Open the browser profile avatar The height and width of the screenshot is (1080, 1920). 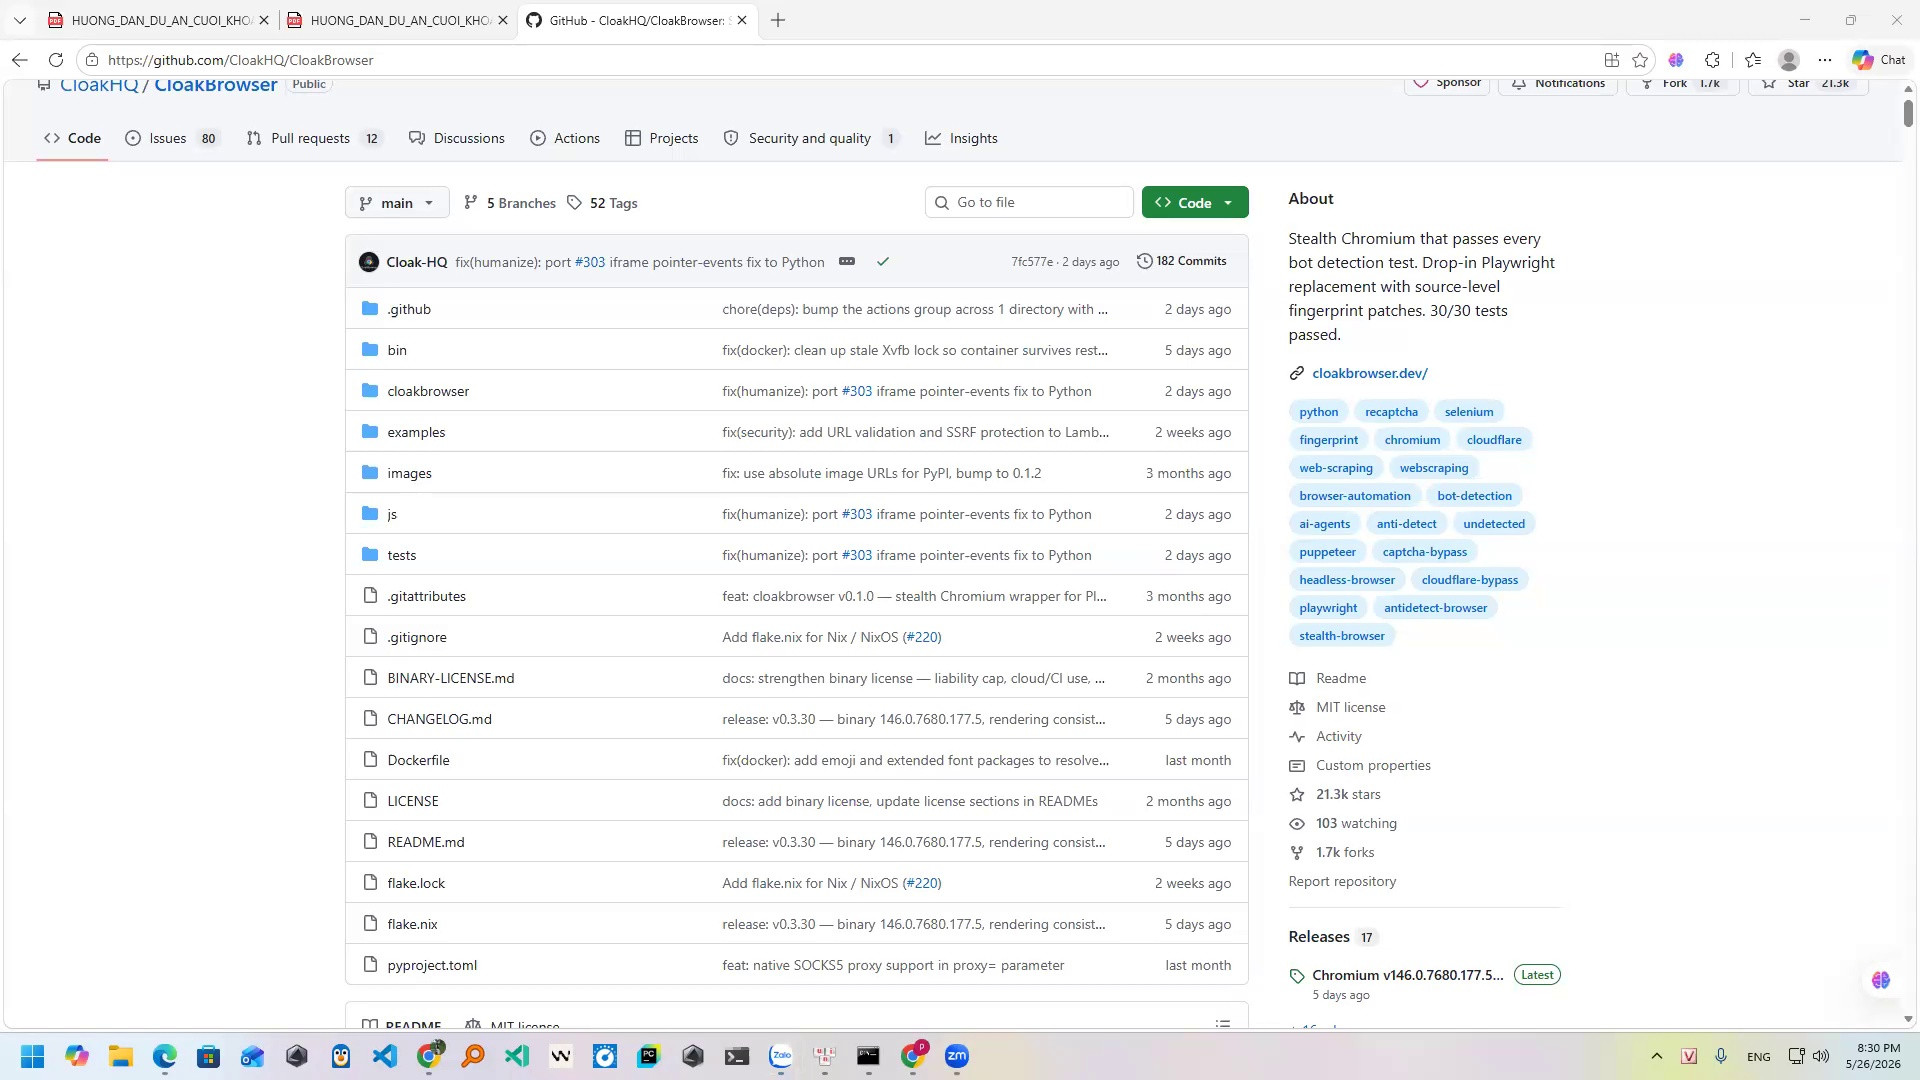tap(1789, 60)
